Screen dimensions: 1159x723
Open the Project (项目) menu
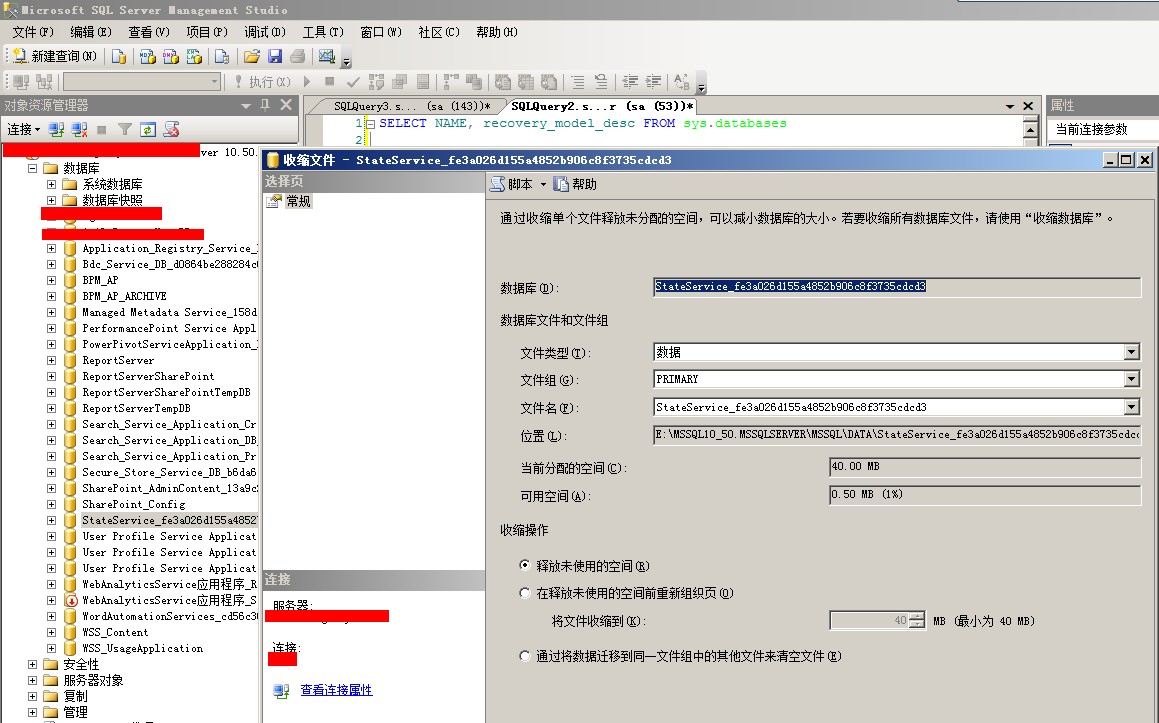(x=207, y=32)
